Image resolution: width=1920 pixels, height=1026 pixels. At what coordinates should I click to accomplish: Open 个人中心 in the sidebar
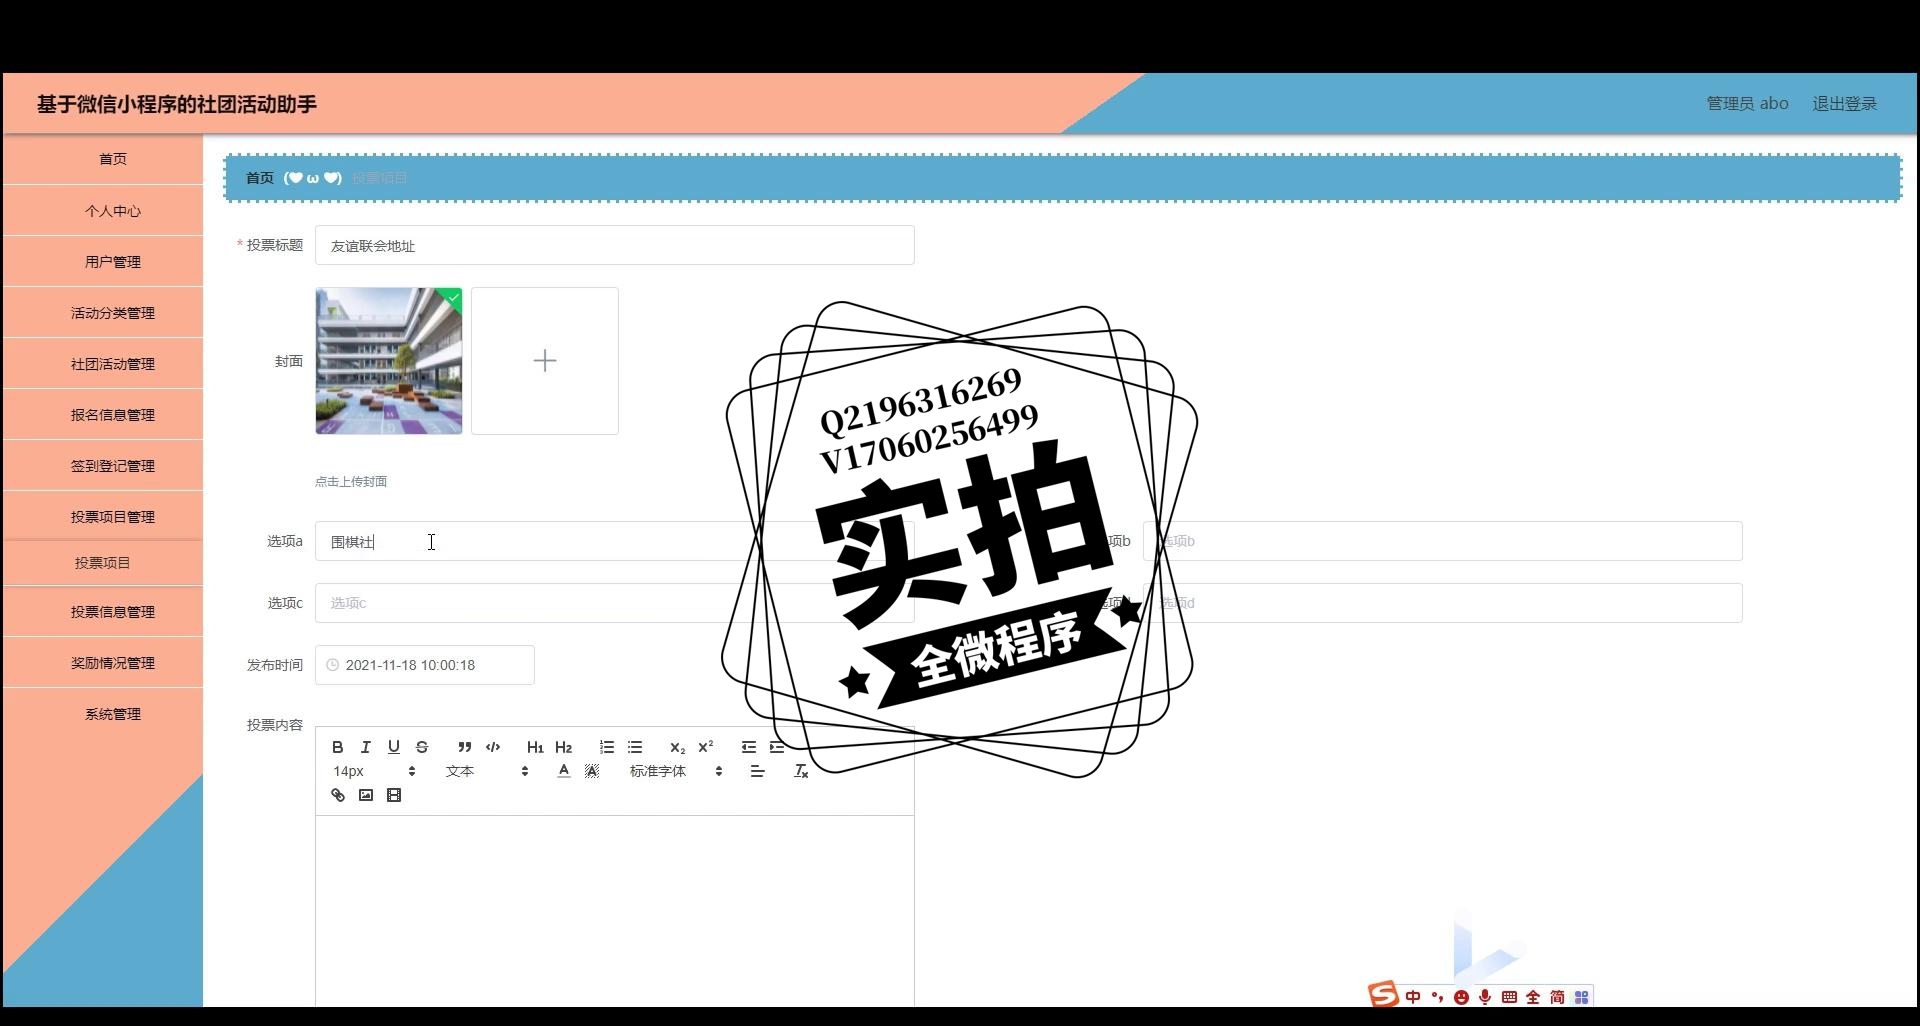point(103,211)
